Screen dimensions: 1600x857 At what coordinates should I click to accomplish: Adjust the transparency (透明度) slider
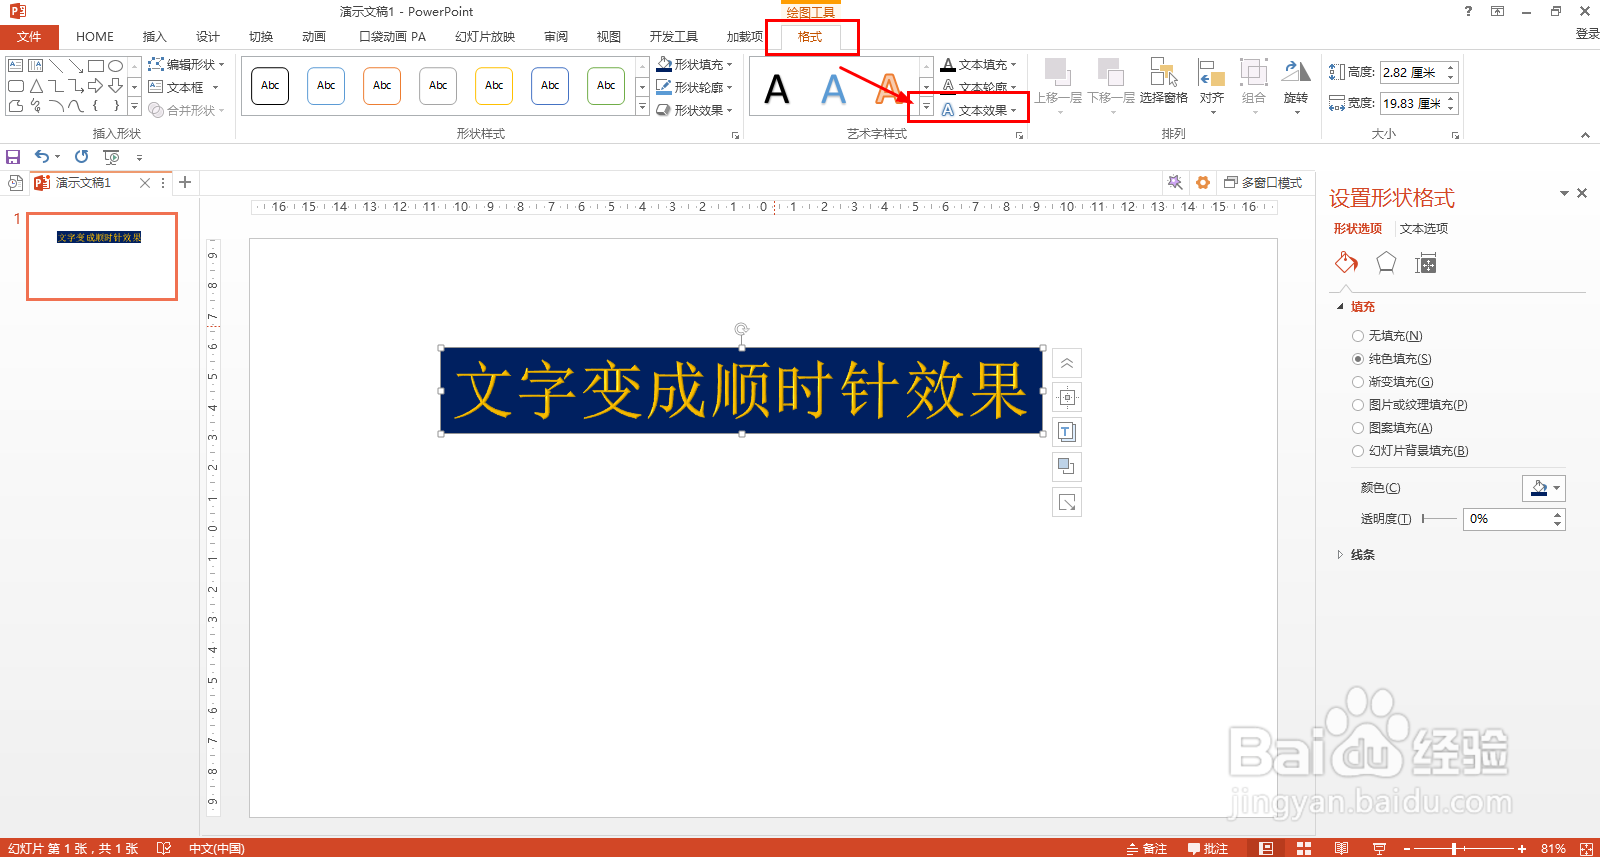point(1439,518)
